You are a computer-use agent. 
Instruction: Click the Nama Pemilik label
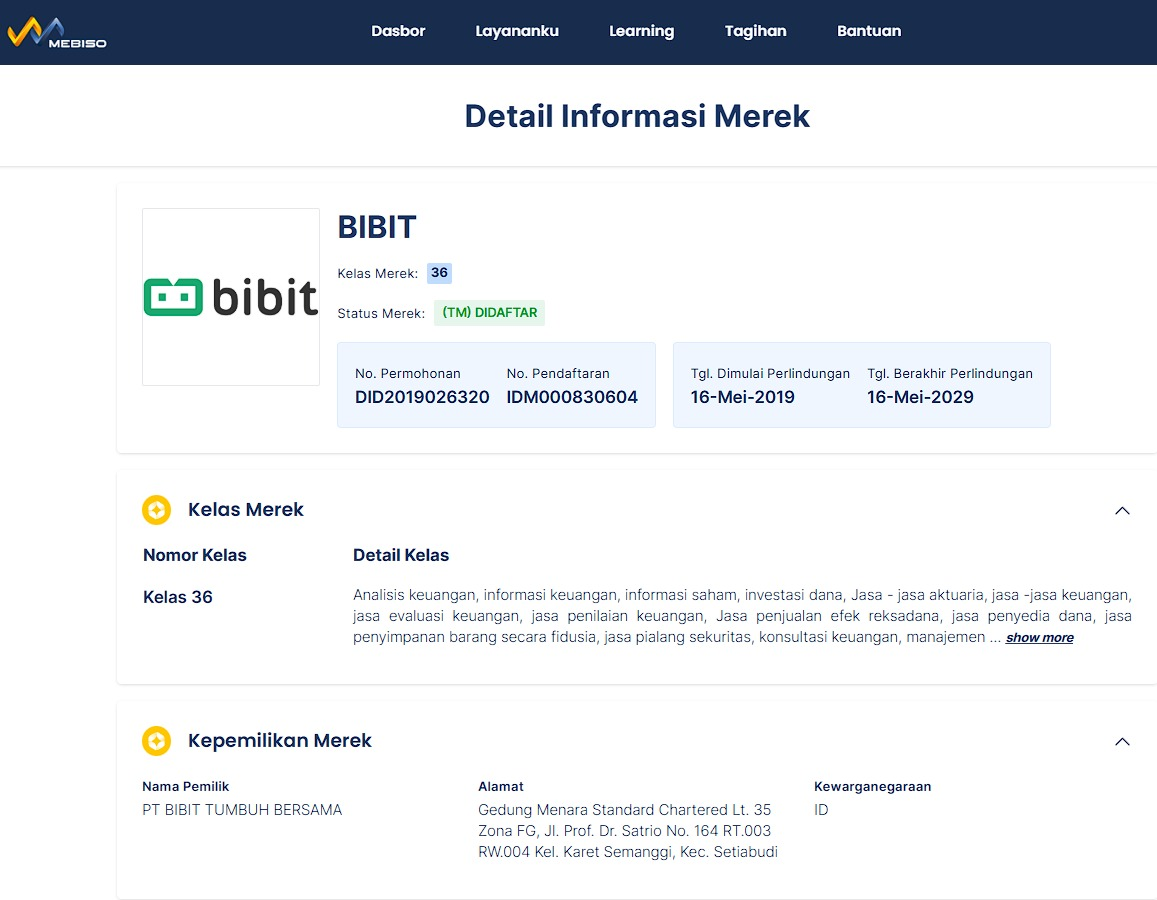(185, 786)
